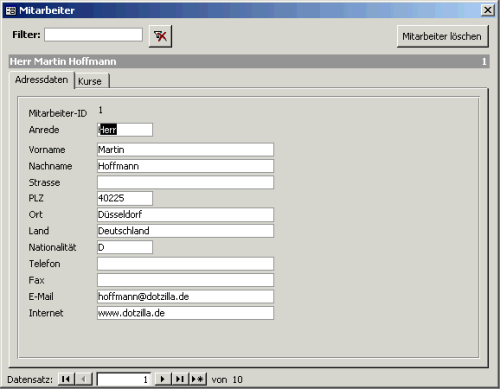Viewport: 500px width, 389px height.
Task: Click the Internet field www.dotzilla.de
Action: point(185,313)
